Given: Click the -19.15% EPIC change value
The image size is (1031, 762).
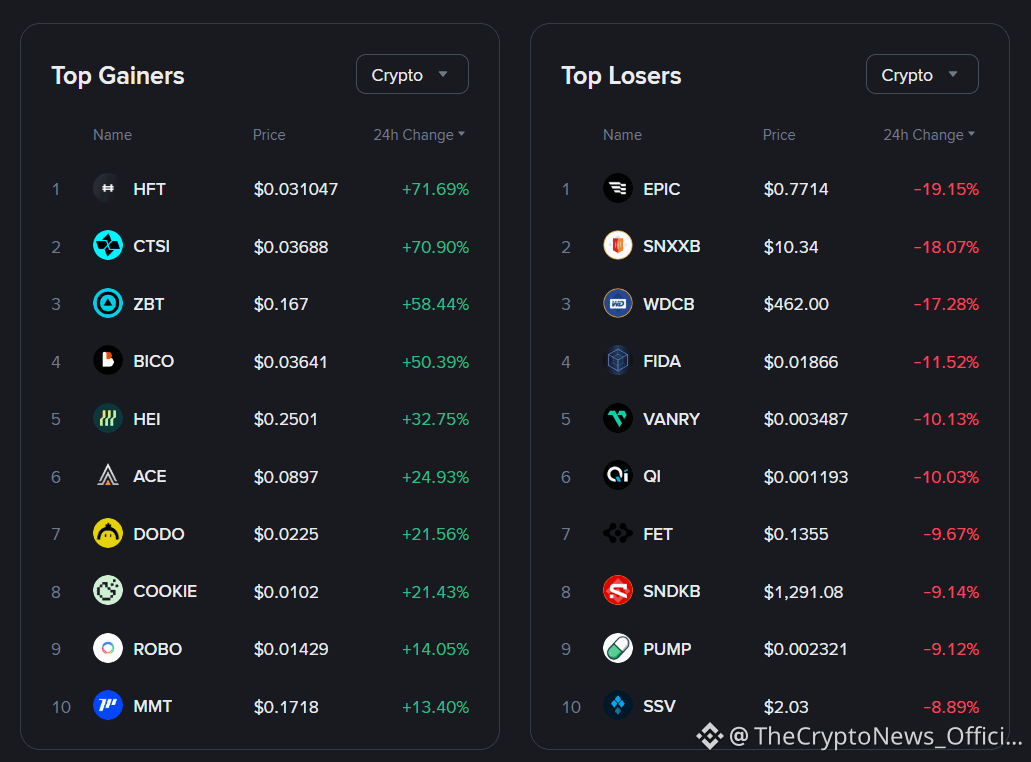Looking at the screenshot, I should (x=946, y=189).
